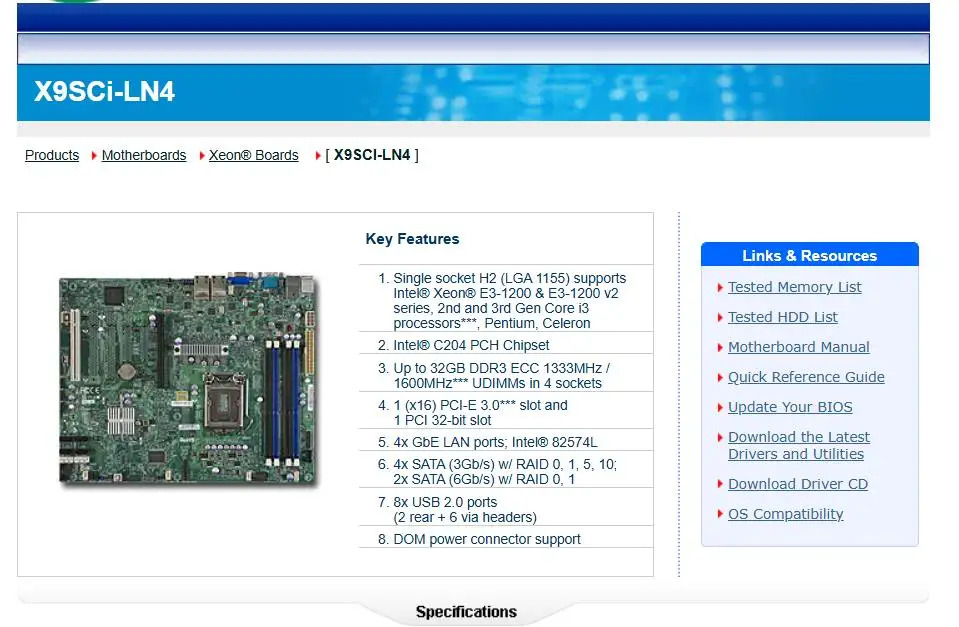Open the Tested HDD List link

coord(783,317)
